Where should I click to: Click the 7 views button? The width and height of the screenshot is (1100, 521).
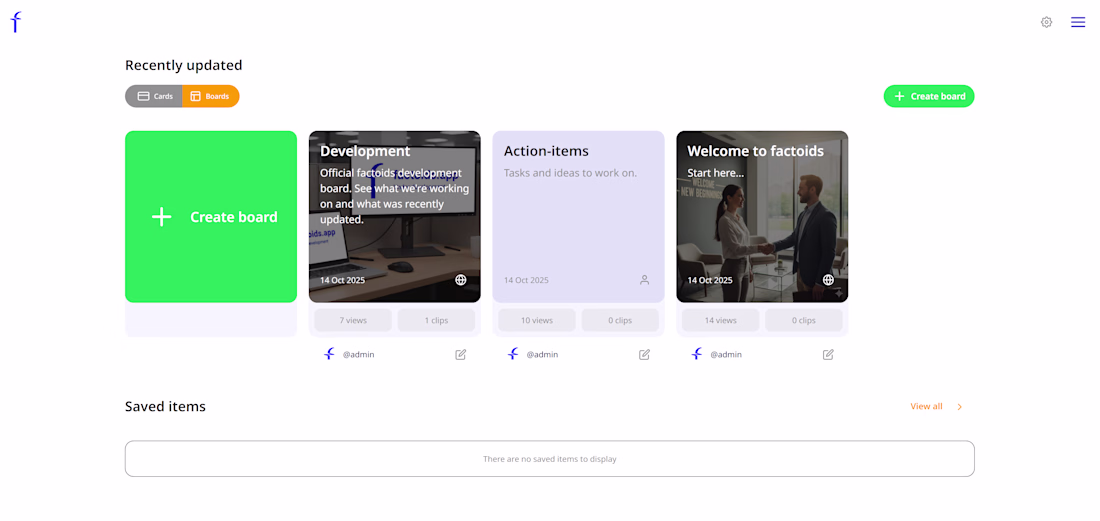(354, 320)
